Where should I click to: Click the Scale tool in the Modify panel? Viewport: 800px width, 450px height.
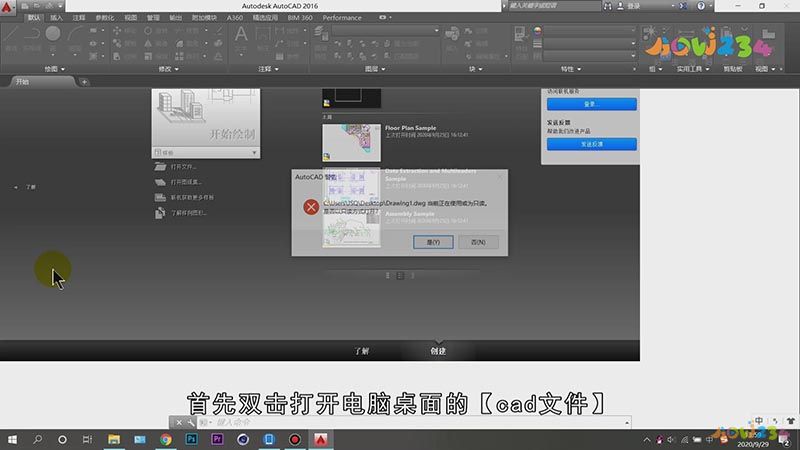click(155, 56)
